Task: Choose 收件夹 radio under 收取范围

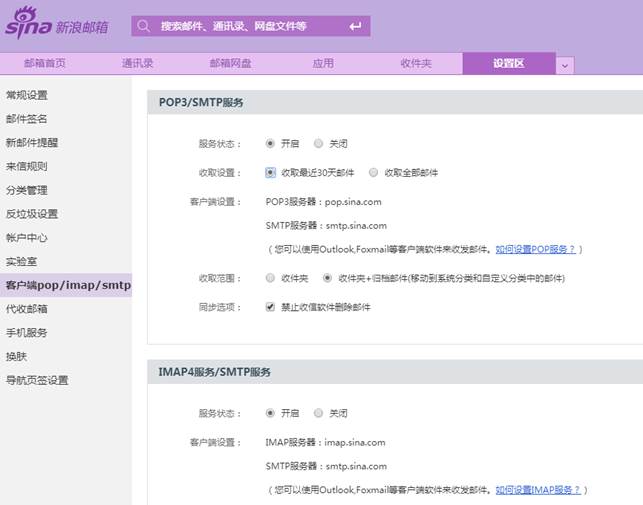Action: pyautogui.click(x=271, y=278)
